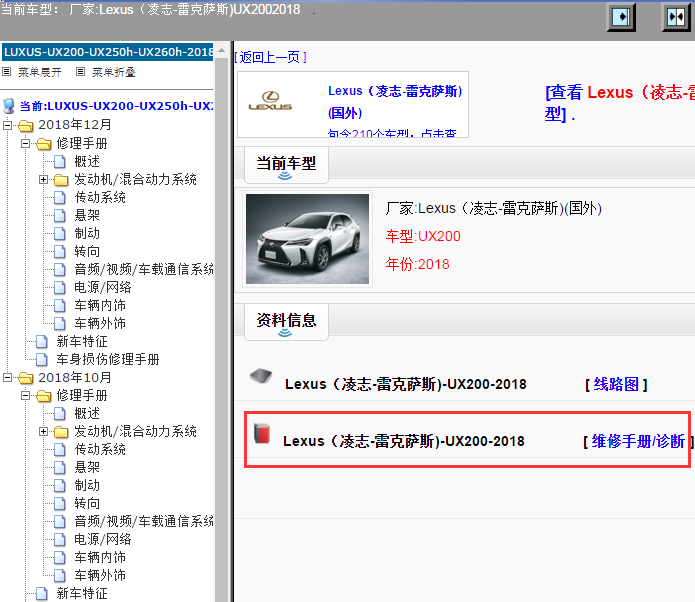Click the computer icon beside 当前:LUXUS
Image resolution: width=695 pixels, height=602 pixels.
click(9, 106)
